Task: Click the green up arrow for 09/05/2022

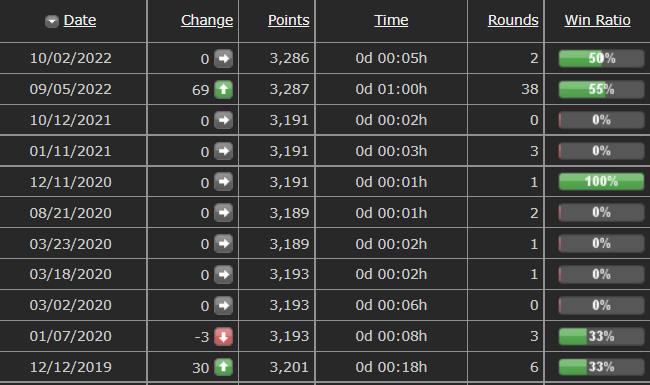Action: 223,89
